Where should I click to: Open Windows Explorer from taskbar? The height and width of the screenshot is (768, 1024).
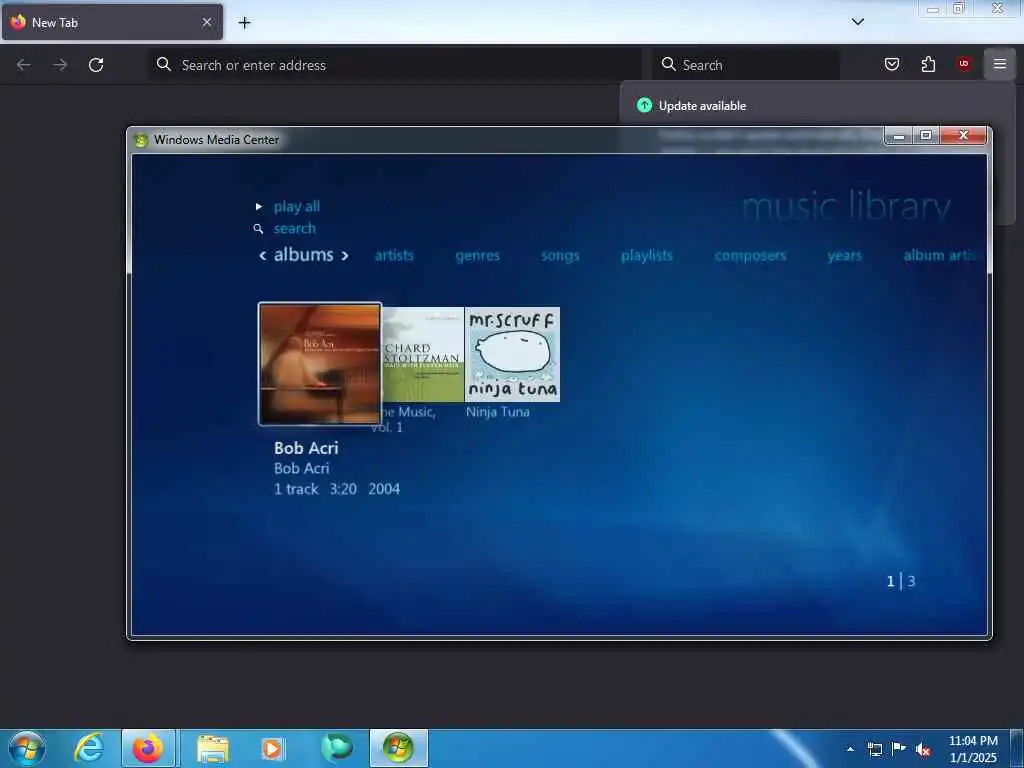click(213, 748)
